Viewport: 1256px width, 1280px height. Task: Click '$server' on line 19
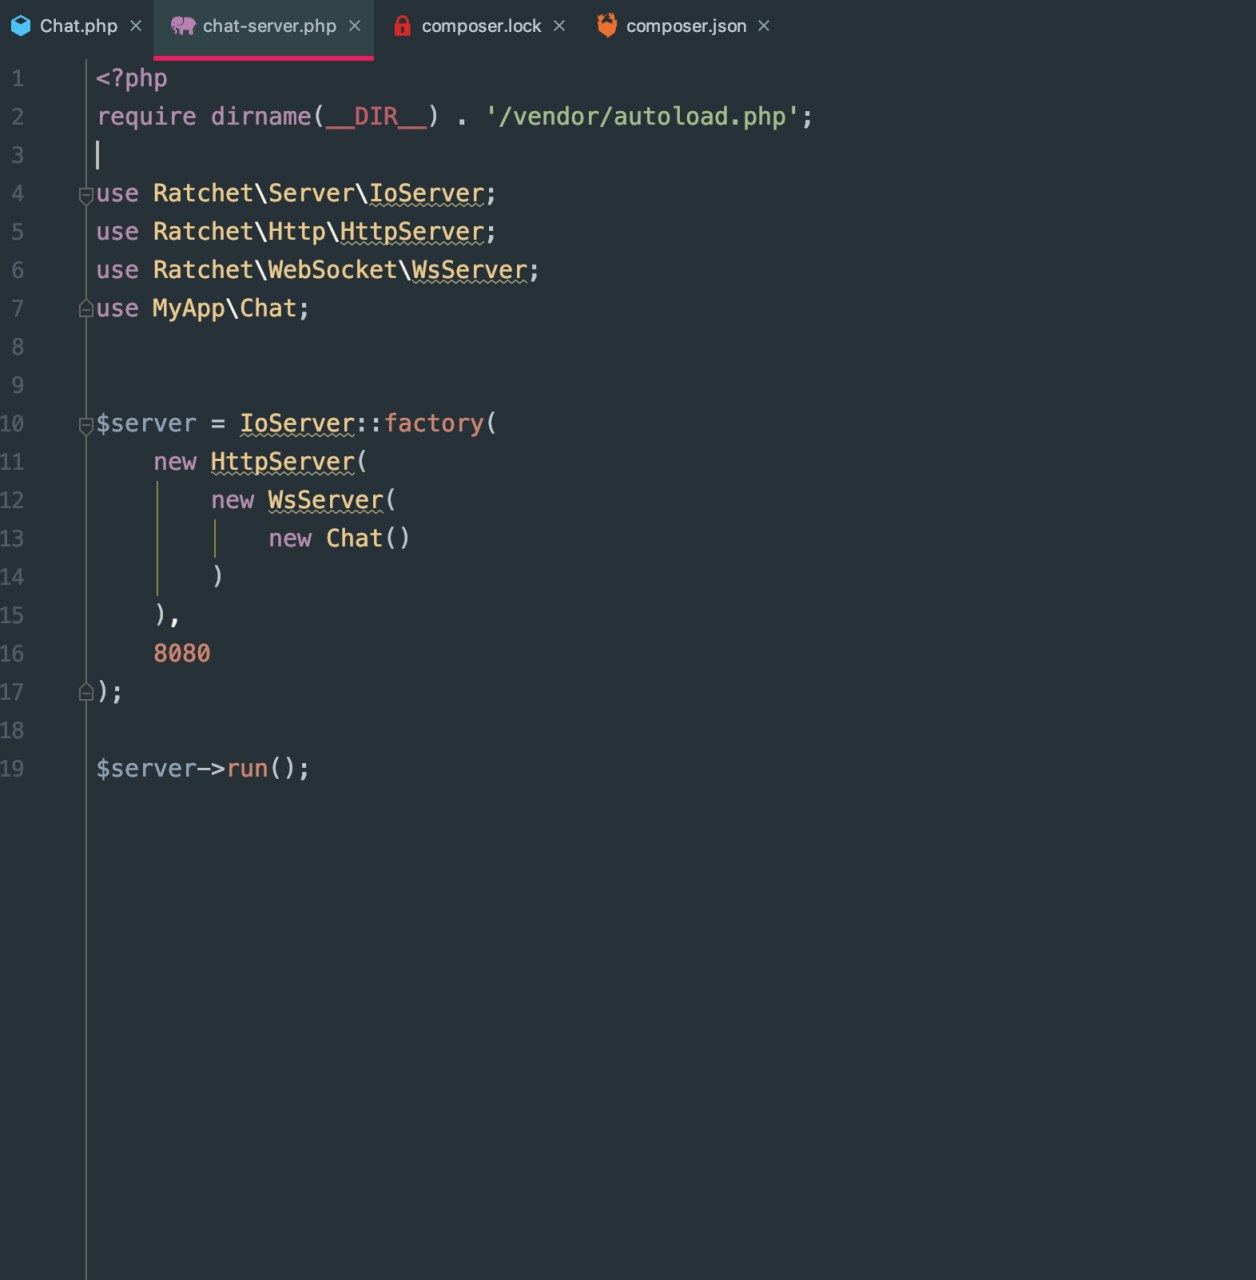coord(146,769)
